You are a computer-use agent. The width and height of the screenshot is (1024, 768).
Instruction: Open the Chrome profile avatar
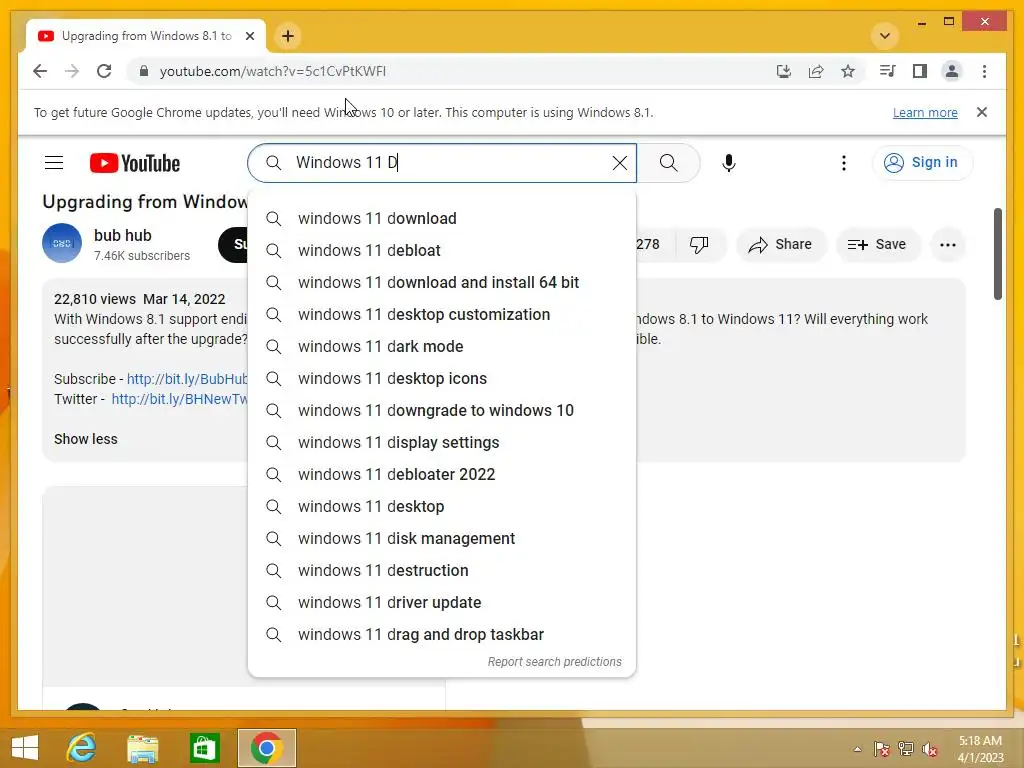952,71
